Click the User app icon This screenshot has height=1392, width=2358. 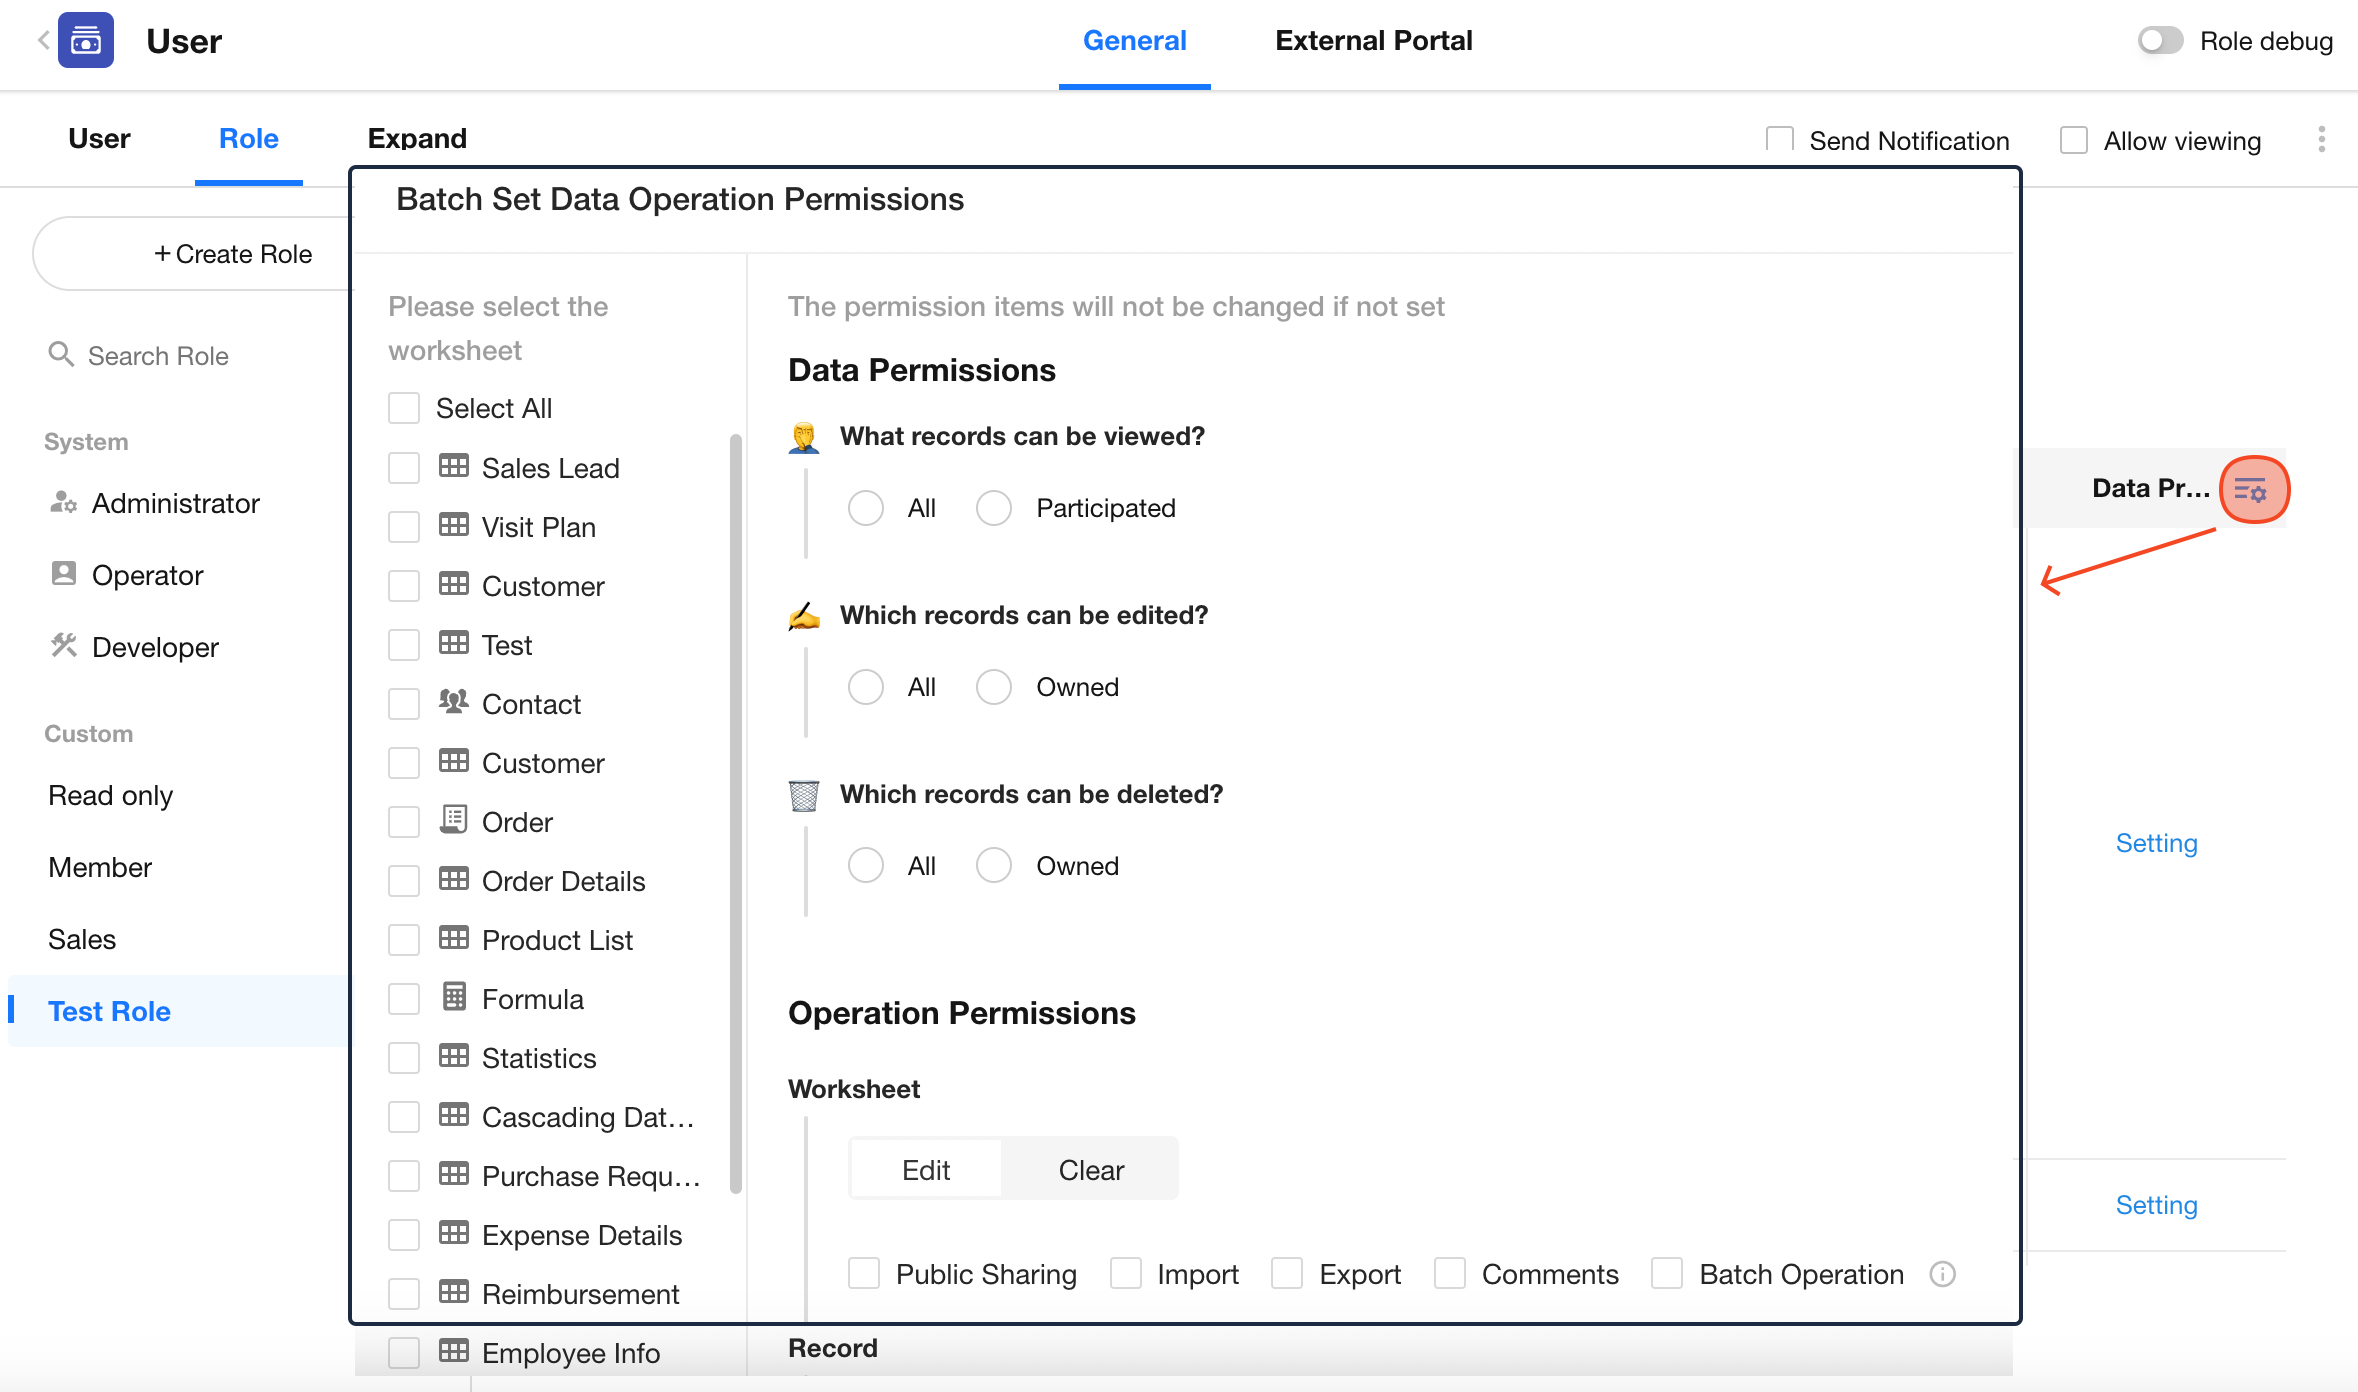point(86,40)
